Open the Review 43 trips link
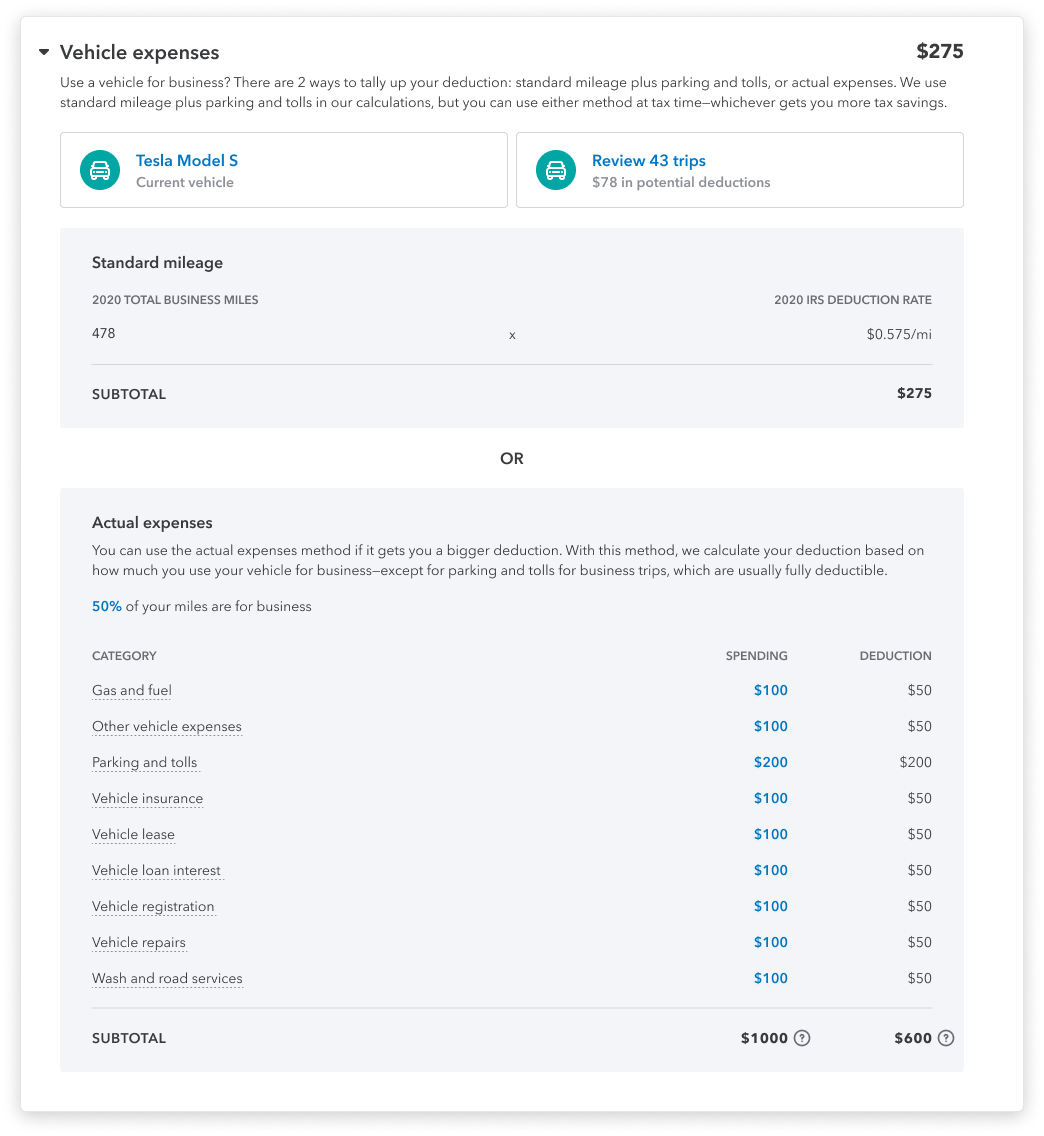This screenshot has width=1044, height=1136. [x=648, y=161]
